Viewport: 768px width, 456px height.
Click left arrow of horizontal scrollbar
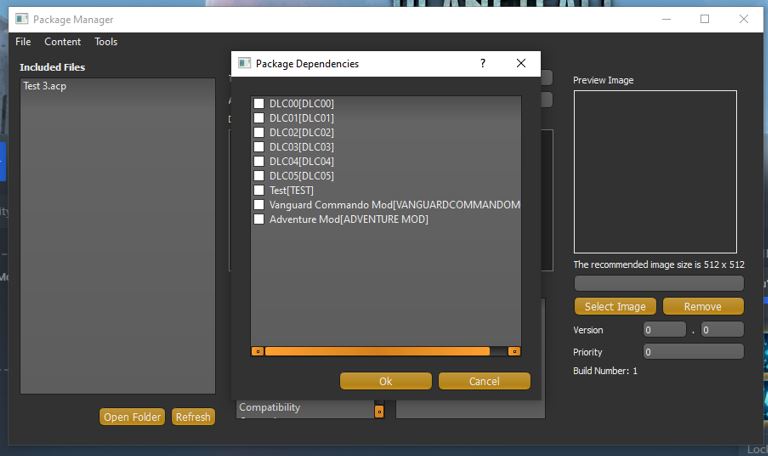point(257,351)
